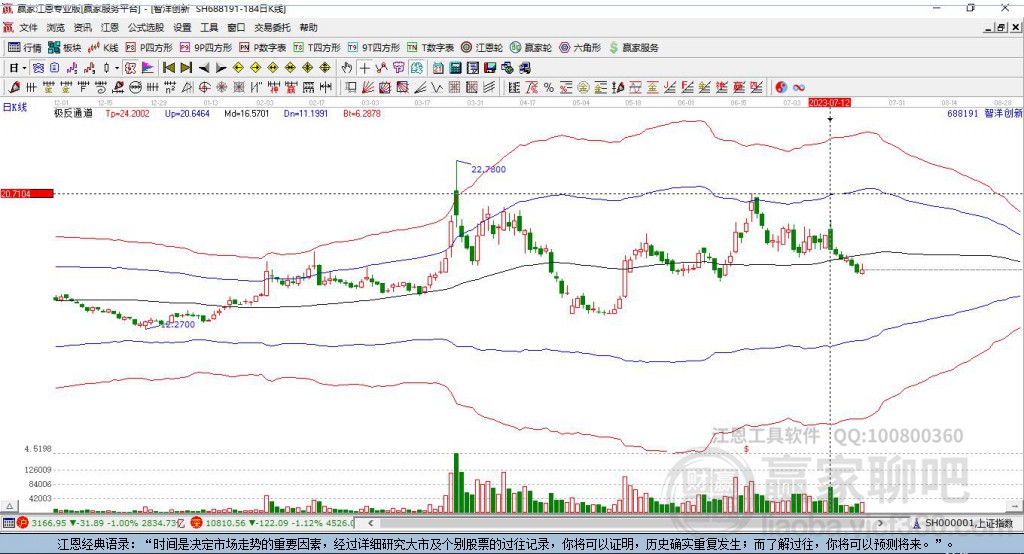Open the 资讯 menu
This screenshot has height=554, width=1024.
[82, 27]
